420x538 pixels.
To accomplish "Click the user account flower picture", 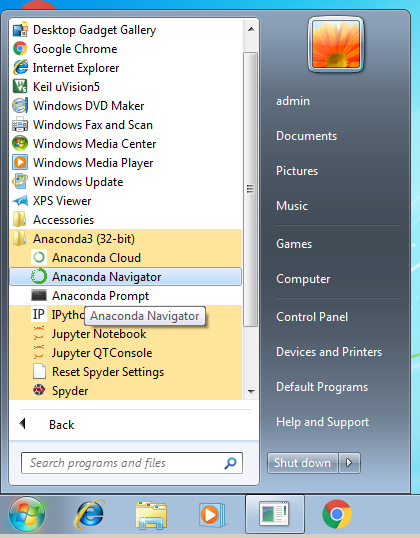I will click(336, 44).
